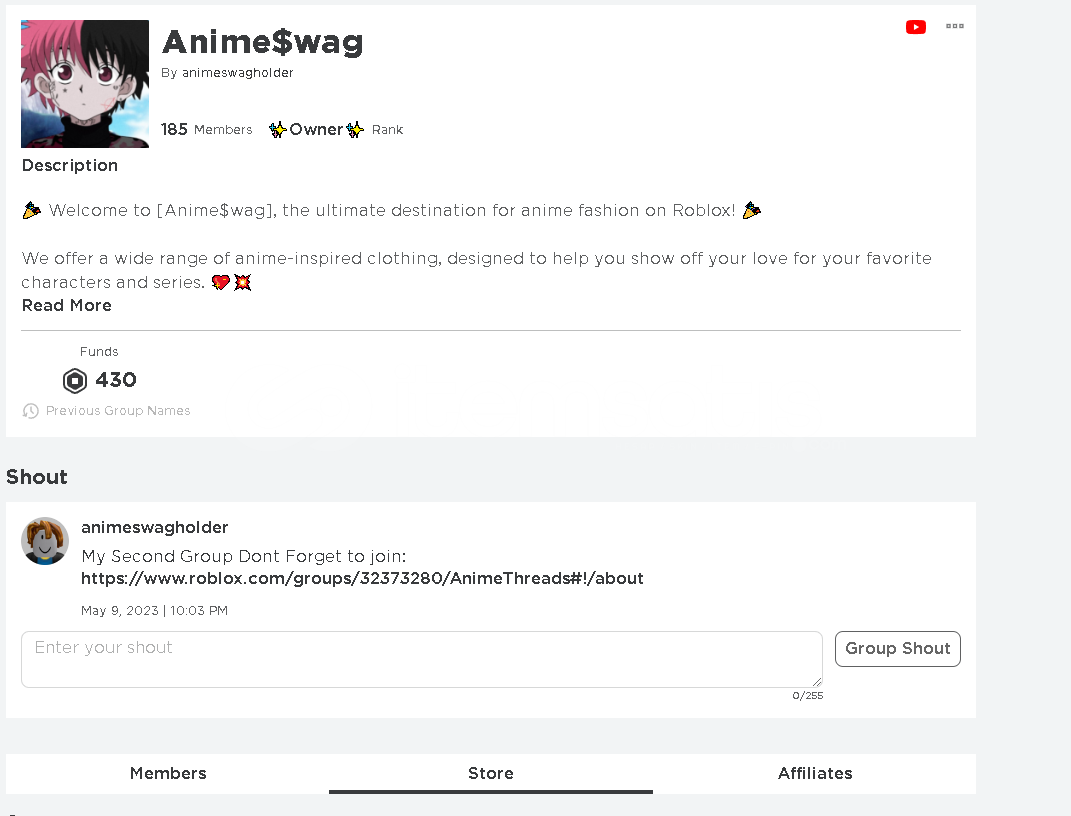
Task: Open the group's YouTube channel icon
Action: 915,27
